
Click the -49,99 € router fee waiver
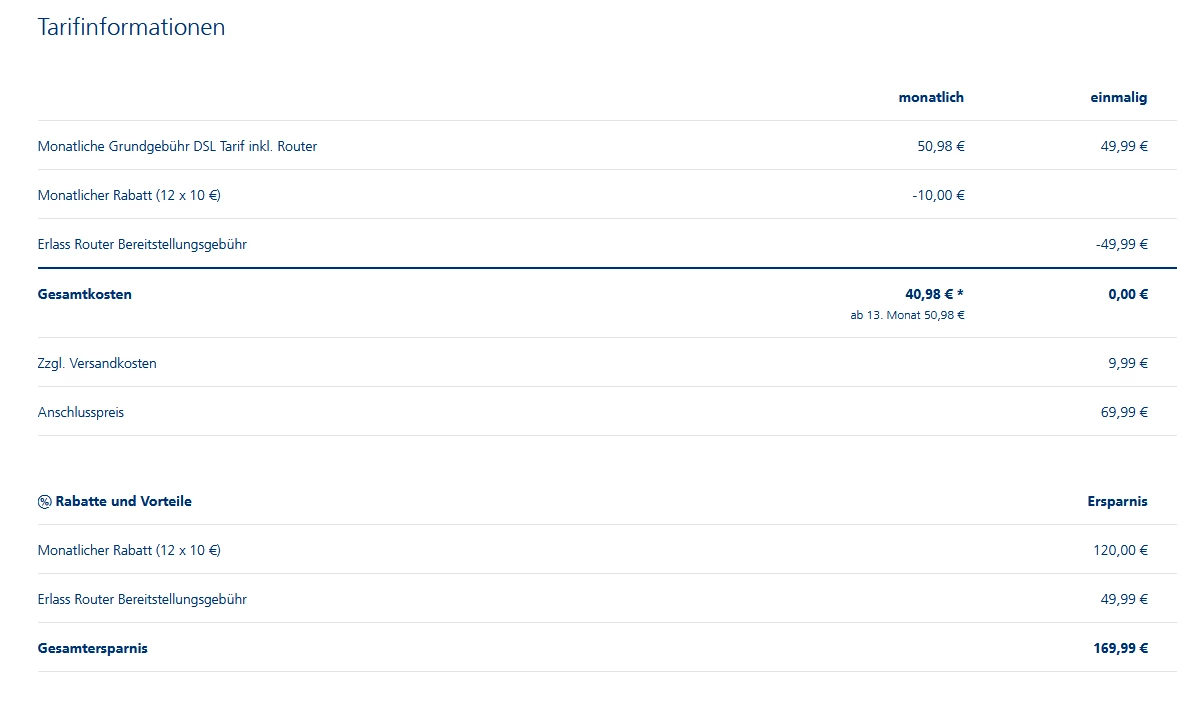(x=1121, y=244)
